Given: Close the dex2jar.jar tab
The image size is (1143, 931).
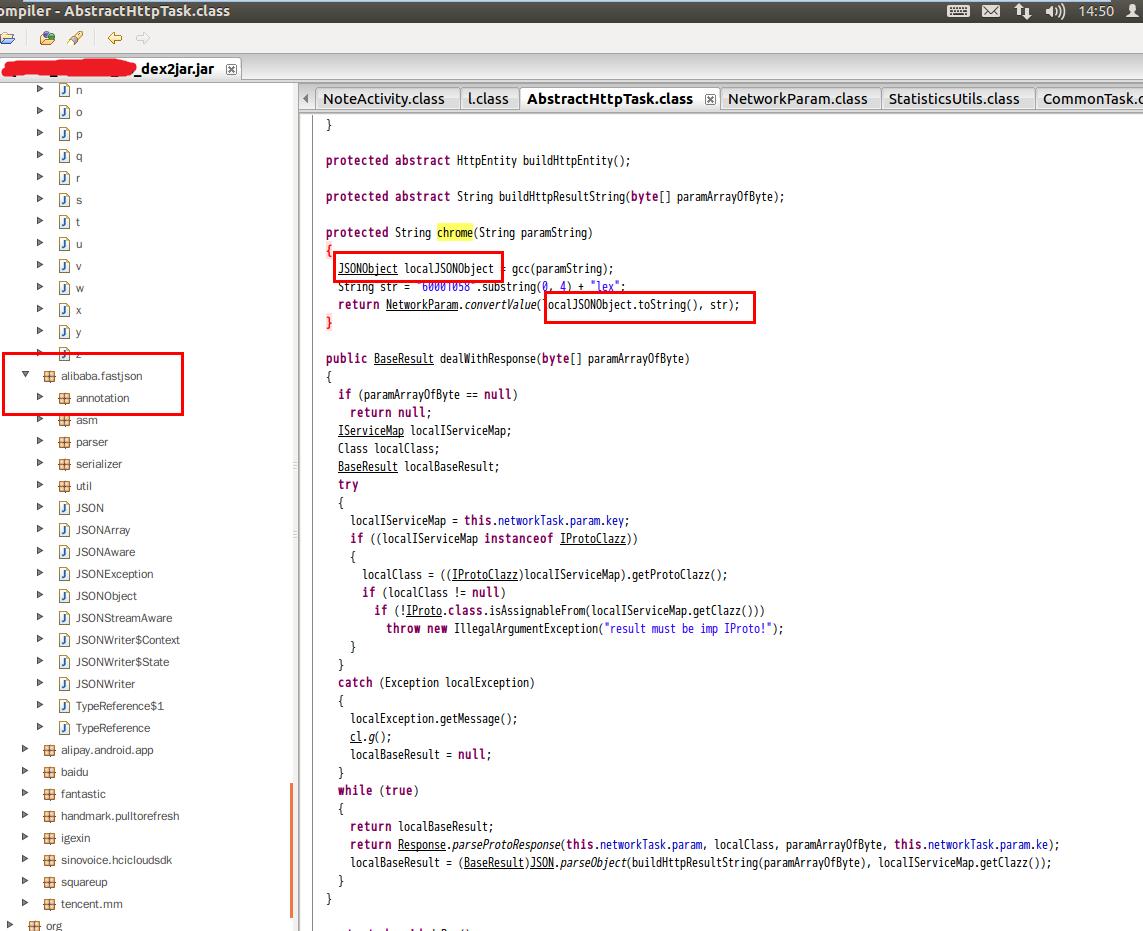Looking at the screenshot, I should 232,69.
